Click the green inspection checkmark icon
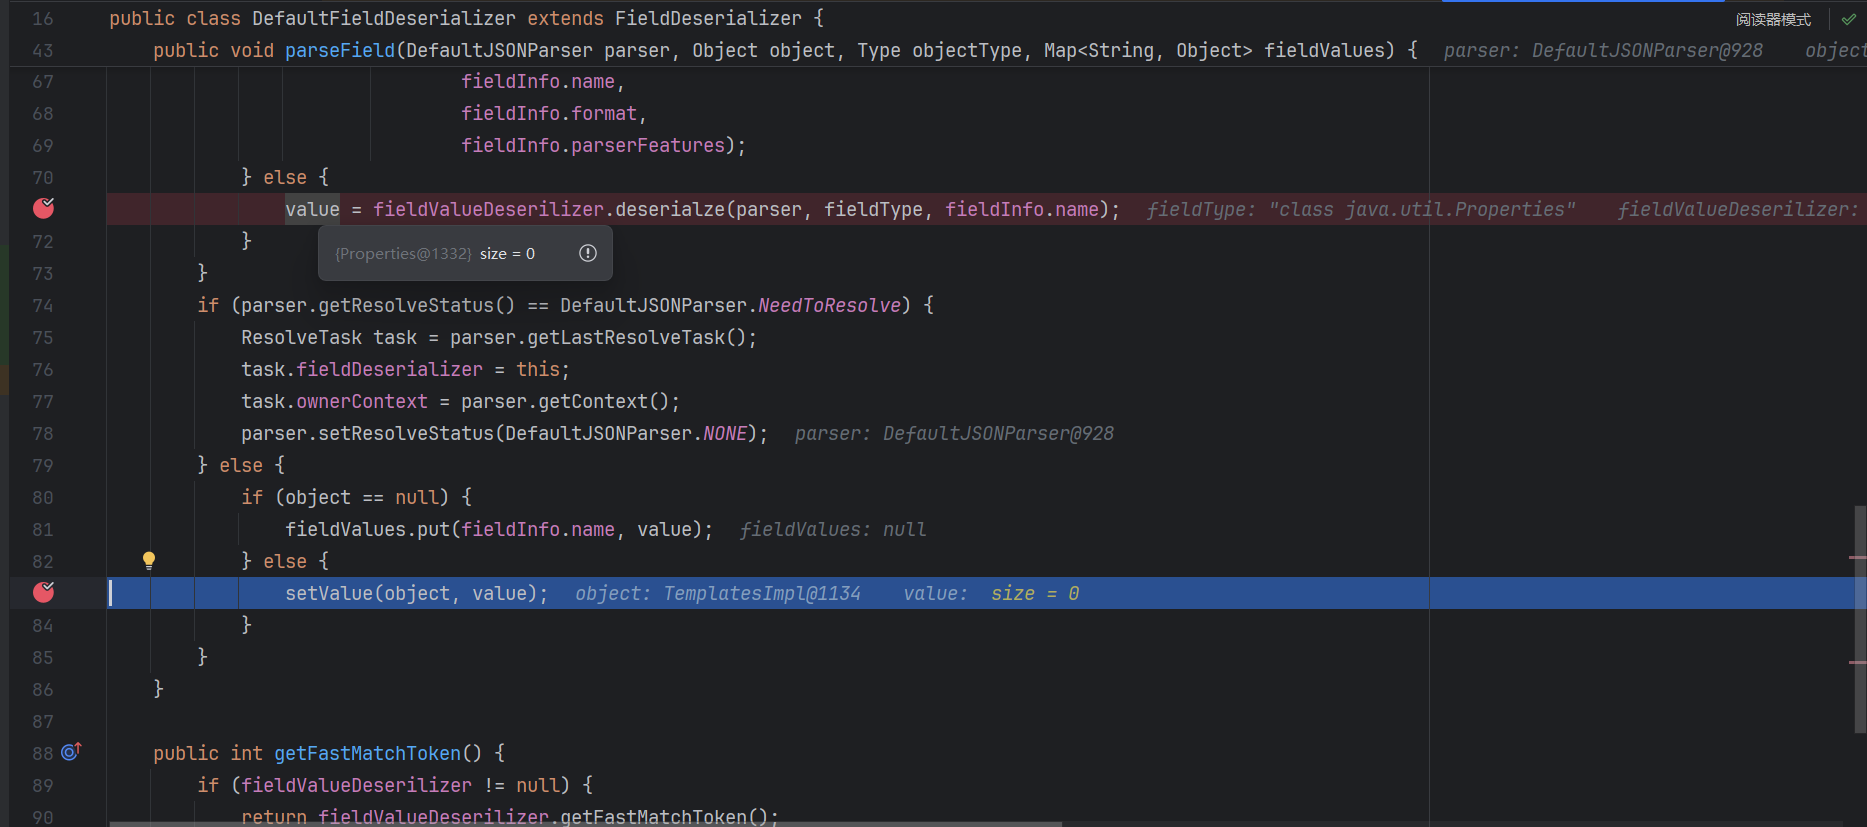This screenshot has width=1867, height=827. 1849,19
